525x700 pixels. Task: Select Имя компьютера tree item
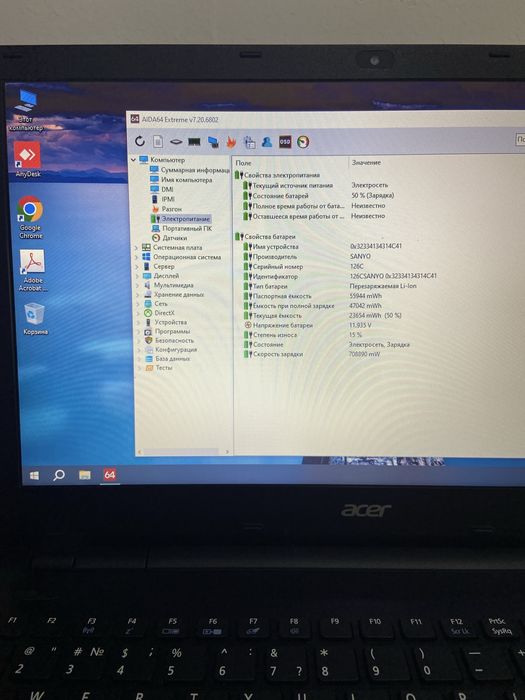pyautogui.click(x=181, y=179)
